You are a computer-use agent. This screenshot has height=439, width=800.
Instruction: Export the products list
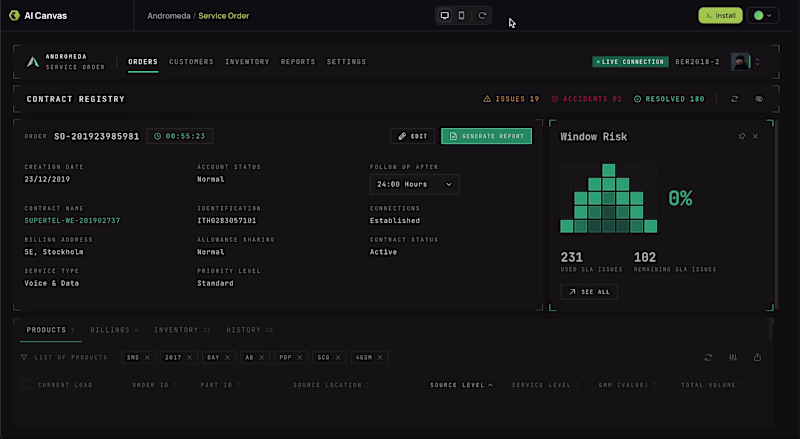coord(757,357)
